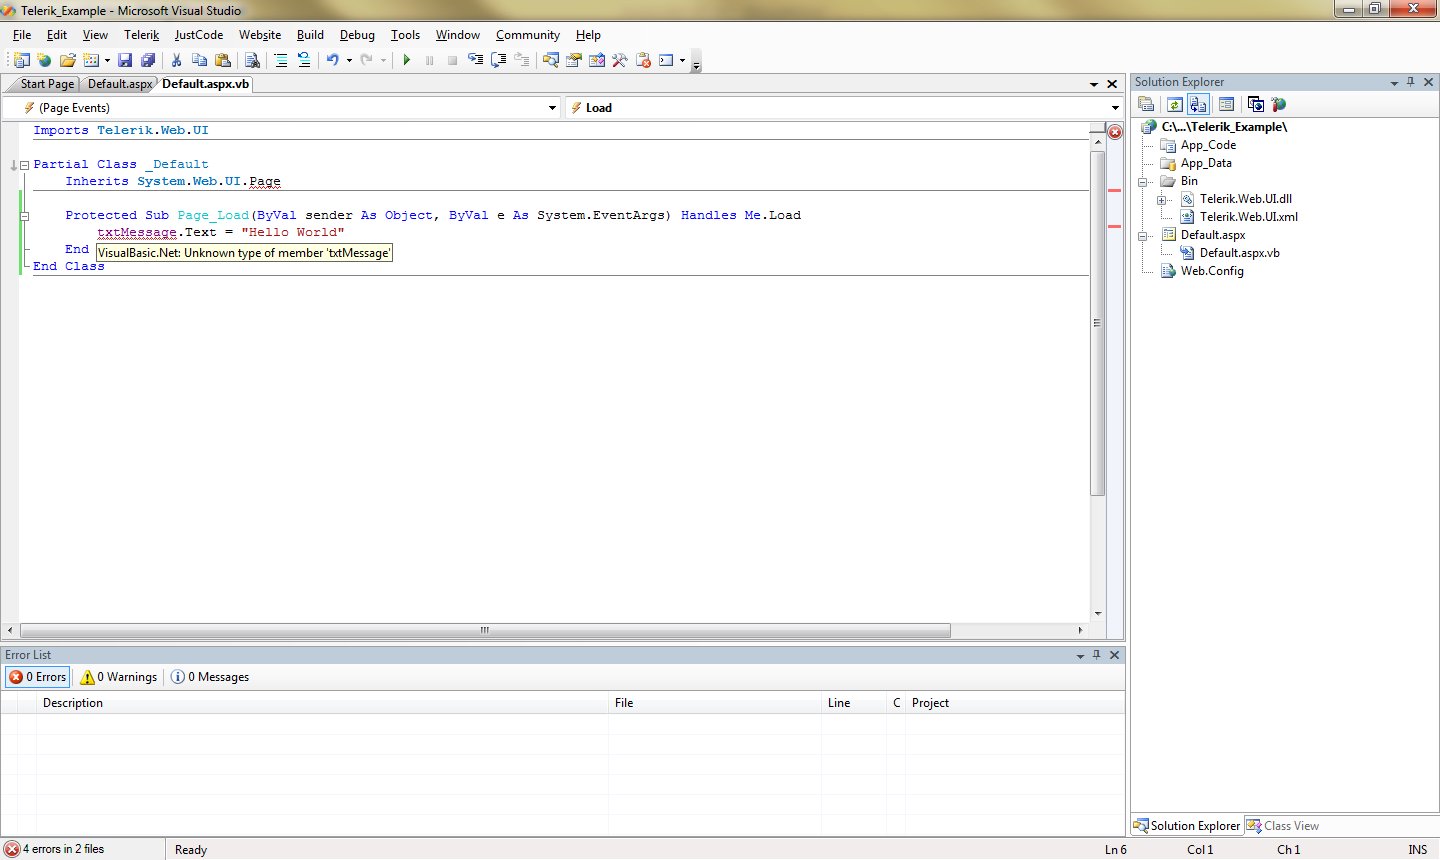
Task: Click the Class View panel tab
Action: (1282, 826)
